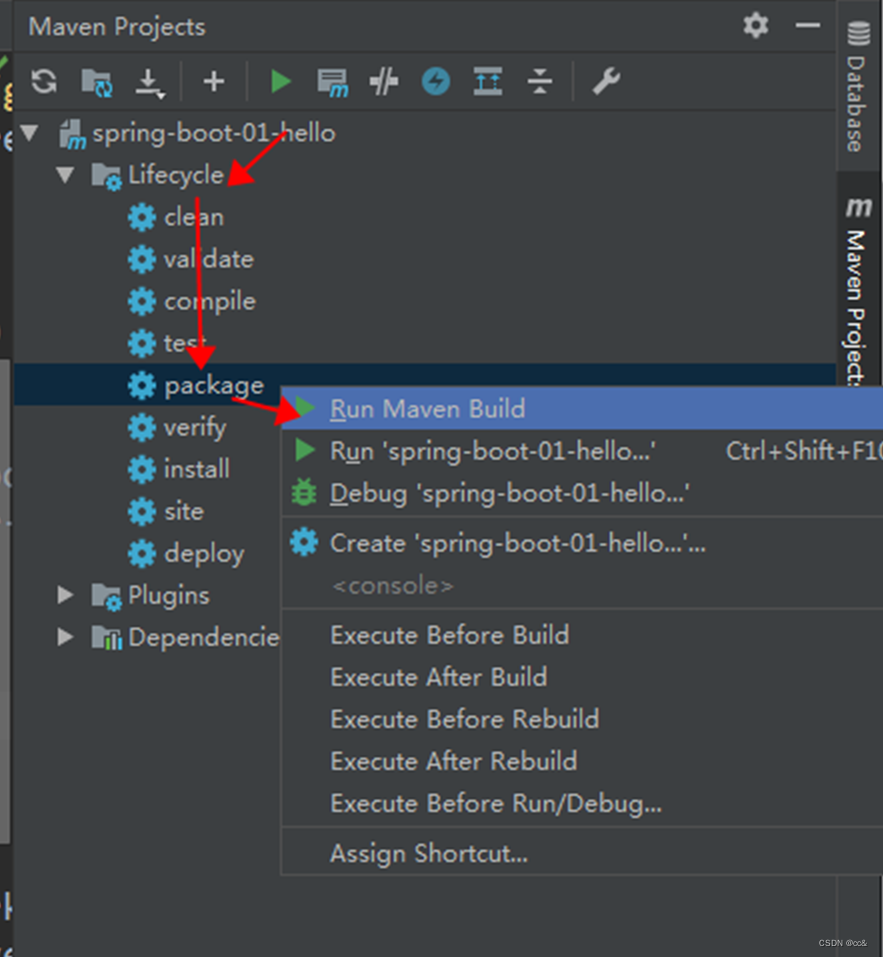Screen dimensions: 883x957
Task: Expand the Dependencies node
Action: [65, 637]
